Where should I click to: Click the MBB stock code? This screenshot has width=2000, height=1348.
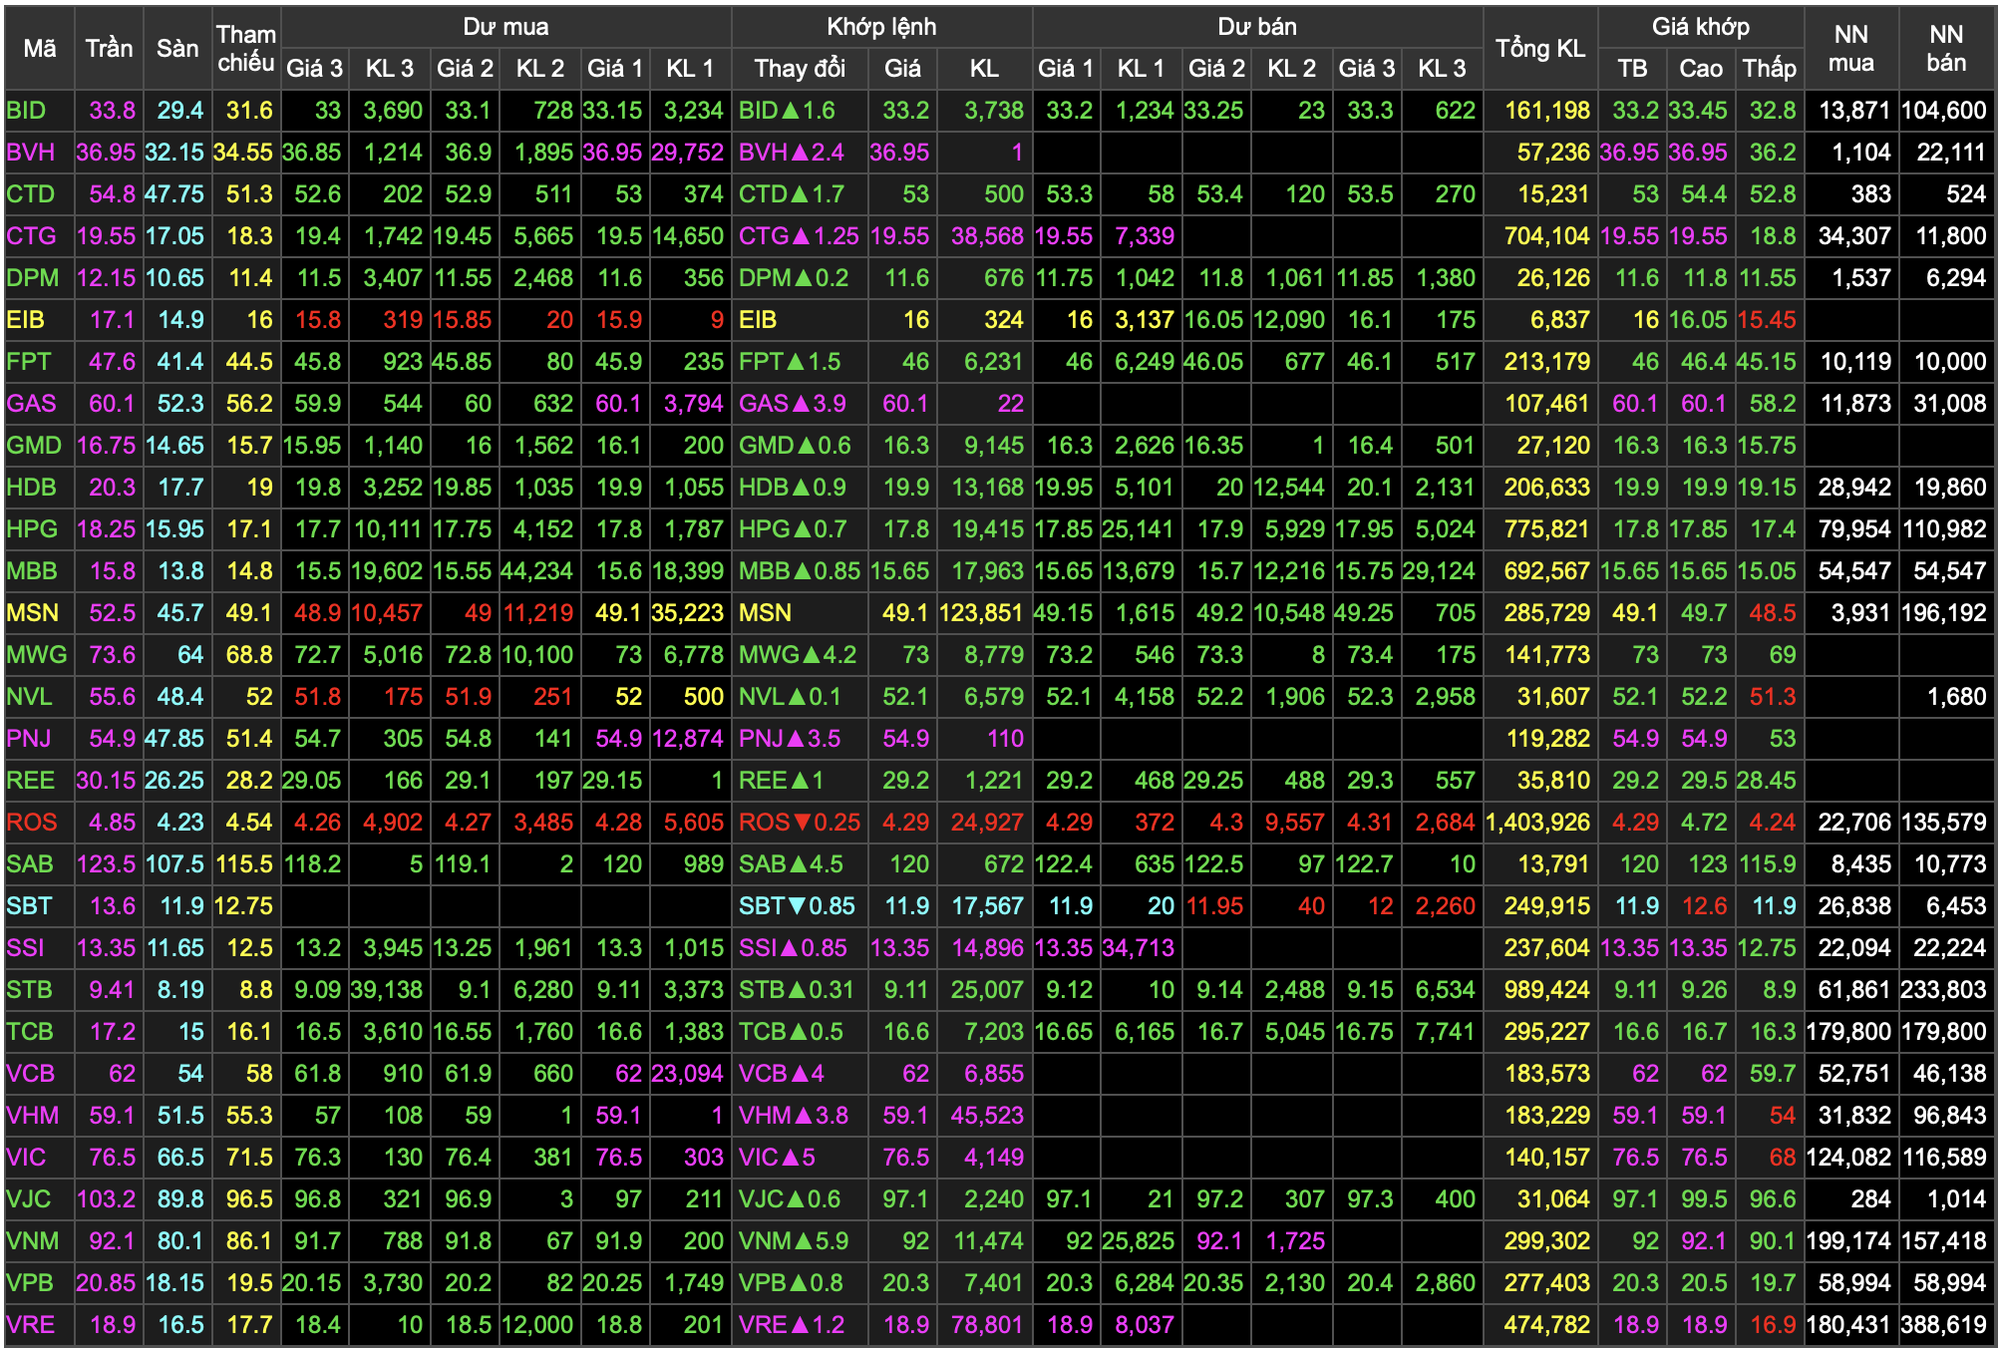(32, 571)
